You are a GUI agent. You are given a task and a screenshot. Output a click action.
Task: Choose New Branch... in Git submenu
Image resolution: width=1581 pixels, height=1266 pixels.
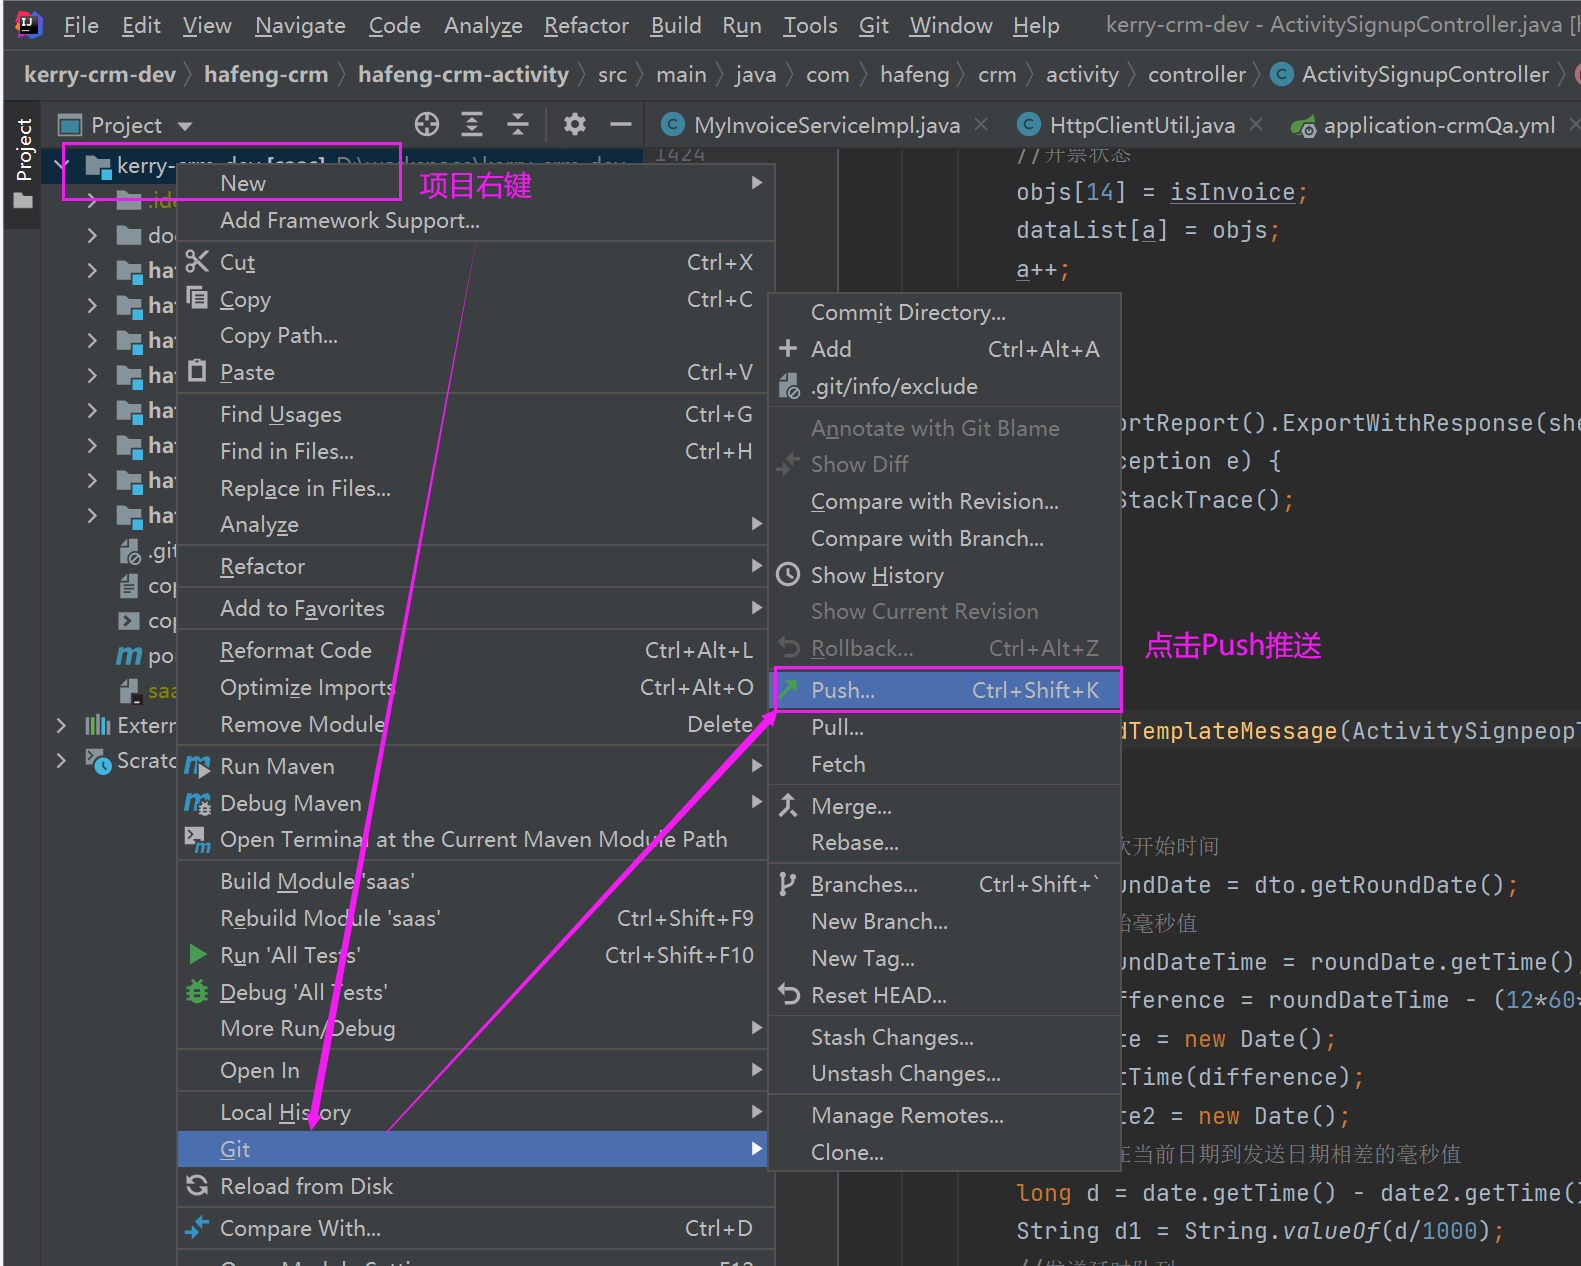coord(945,921)
